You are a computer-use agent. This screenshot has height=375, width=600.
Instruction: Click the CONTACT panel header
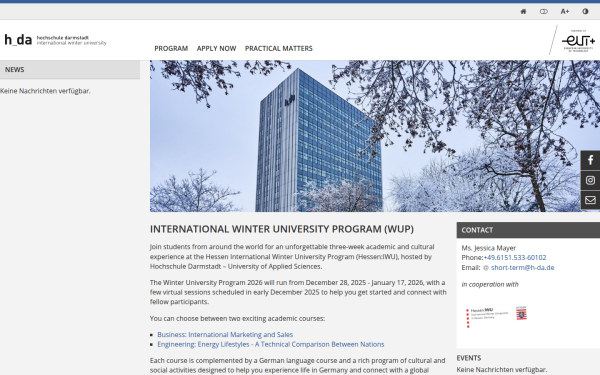[528, 230]
